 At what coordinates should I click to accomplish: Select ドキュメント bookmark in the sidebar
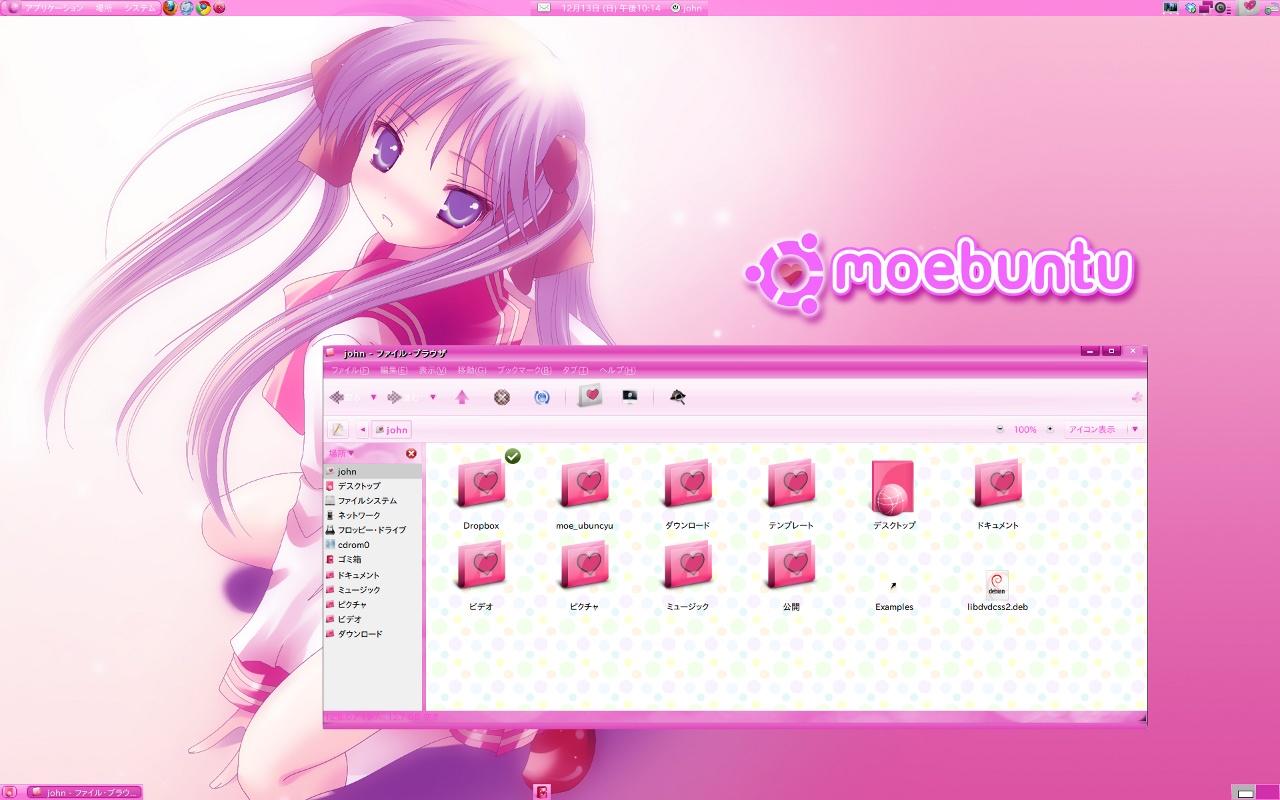pyautogui.click(x=373, y=575)
